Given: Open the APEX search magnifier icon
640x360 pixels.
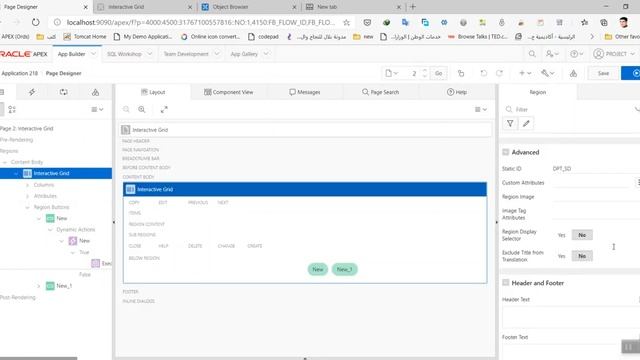Looking at the screenshot, I should point(532,54).
